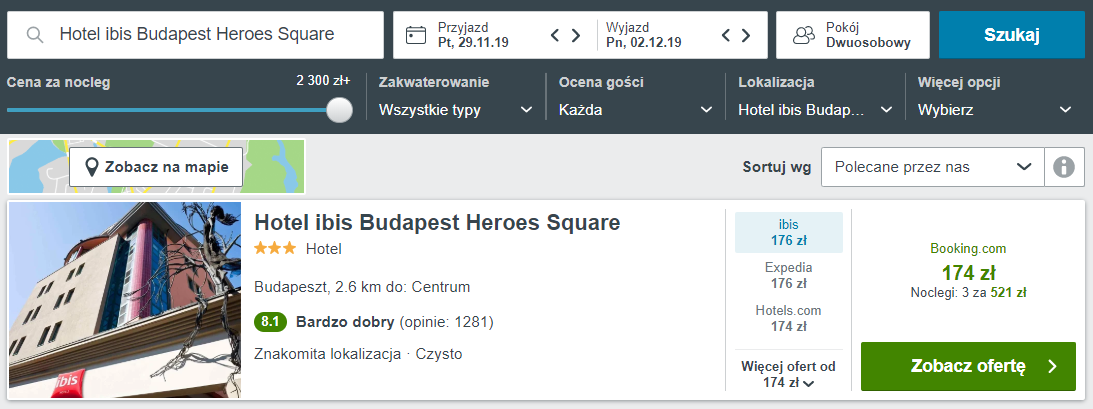The height and width of the screenshot is (409, 1093).
Task: Click the guests icon for Pokój
Action: [x=804, y=35]
